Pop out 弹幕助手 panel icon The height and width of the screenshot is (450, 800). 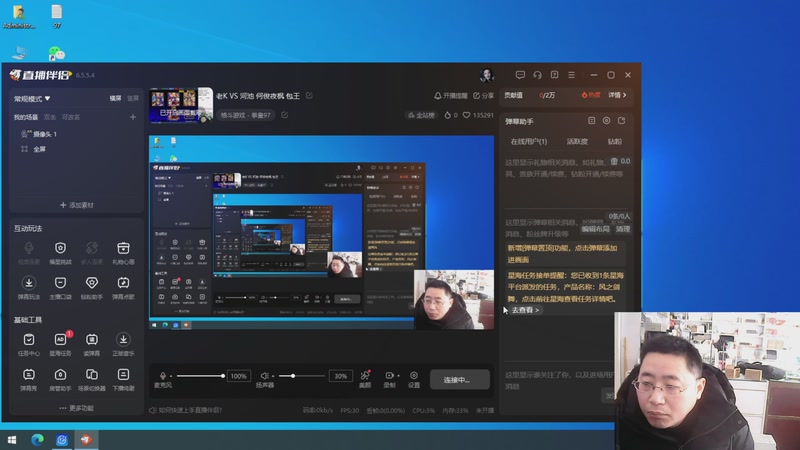tap(621, 121)
